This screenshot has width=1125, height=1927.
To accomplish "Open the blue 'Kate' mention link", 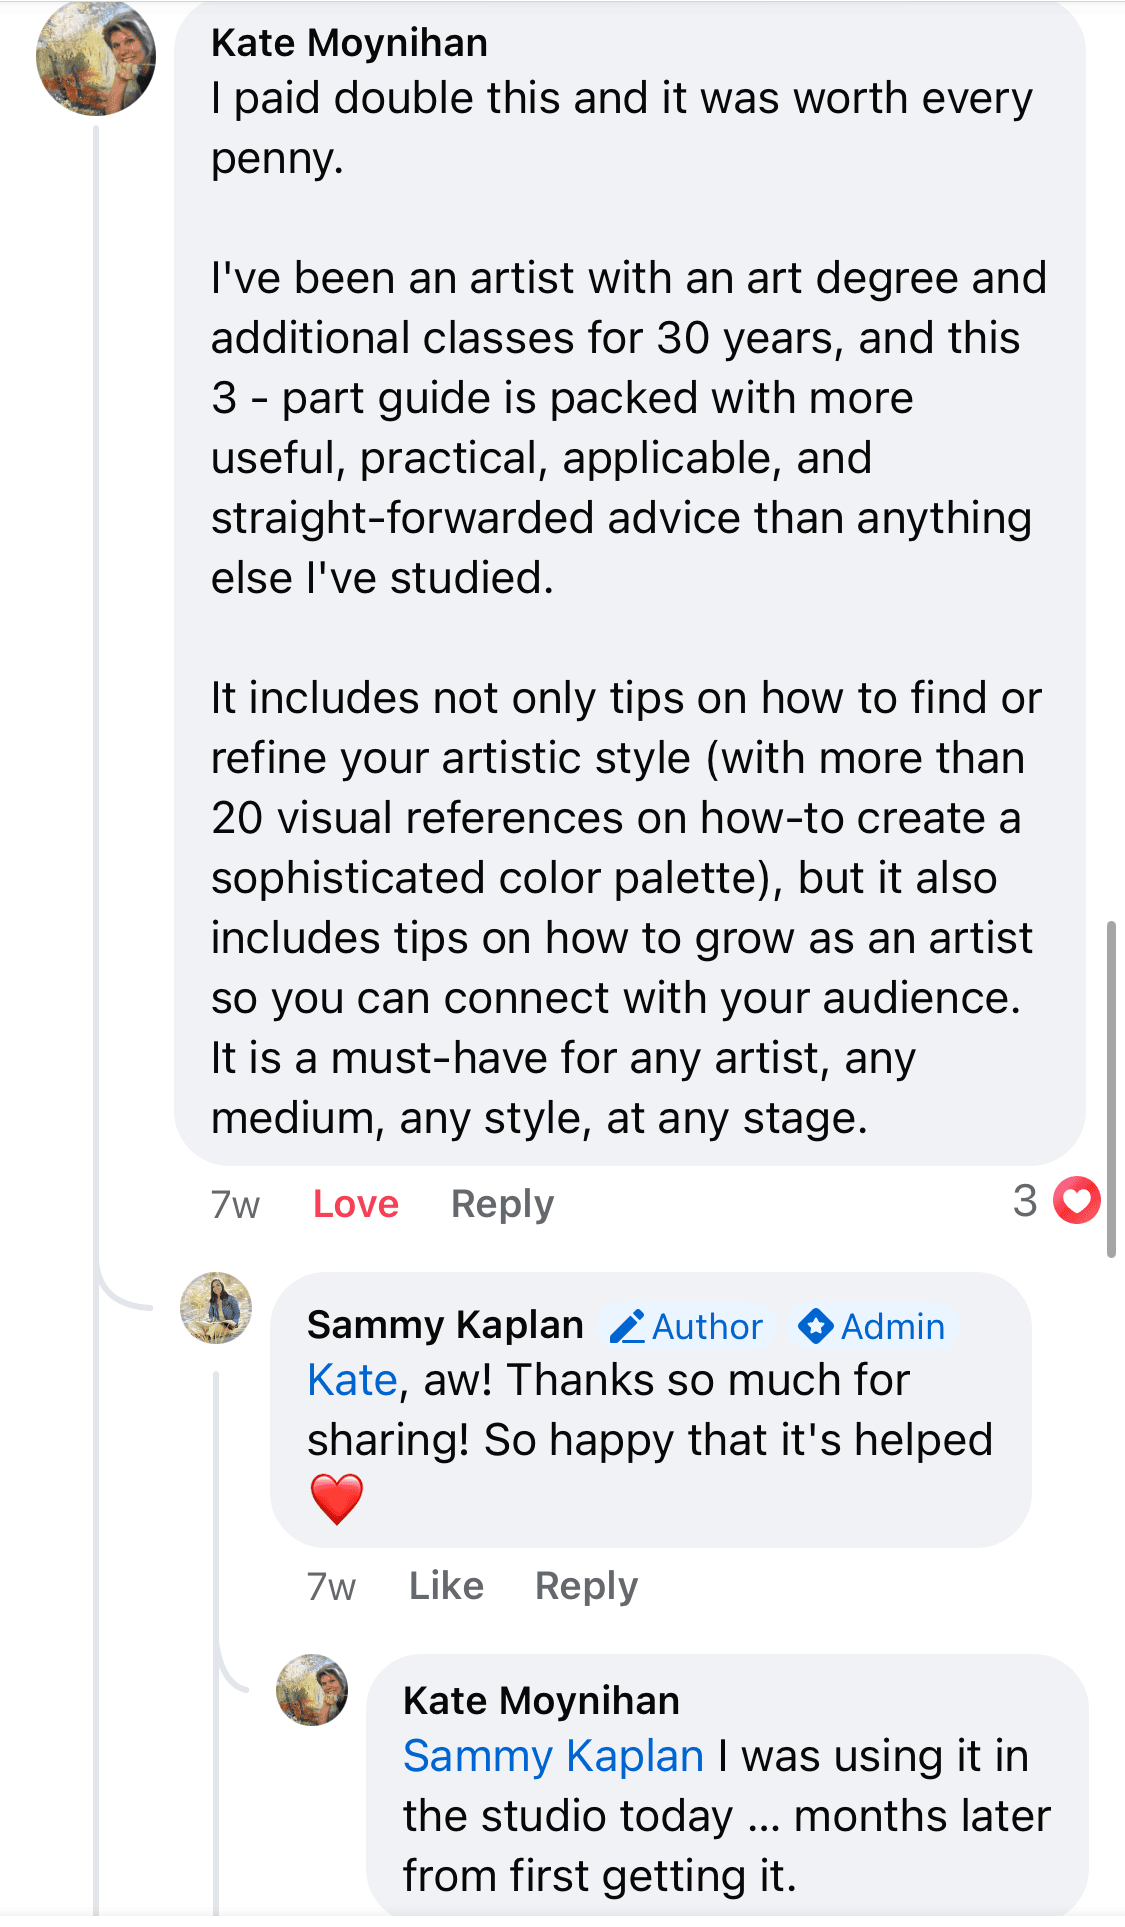I will (x=352, y=1380).
